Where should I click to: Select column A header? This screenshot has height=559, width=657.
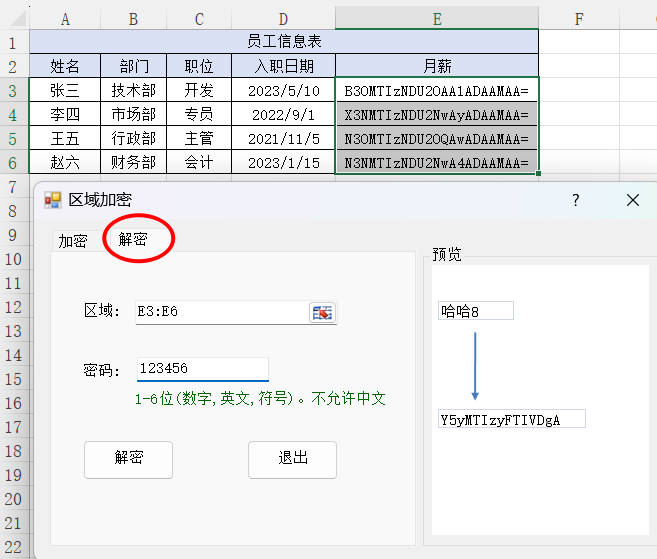point(65,18)
